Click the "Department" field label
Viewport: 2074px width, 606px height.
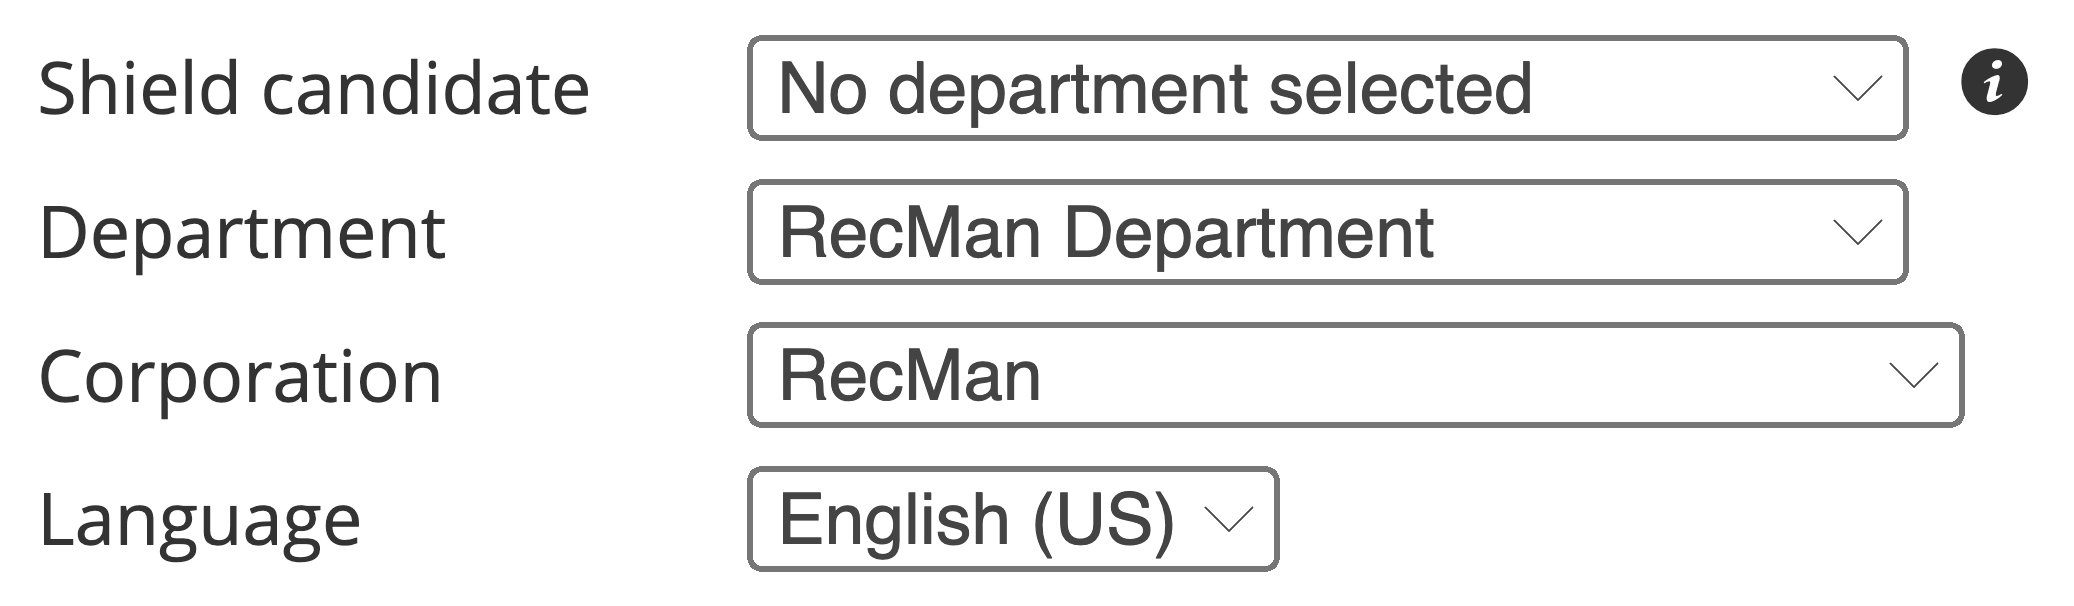[242, 233]
